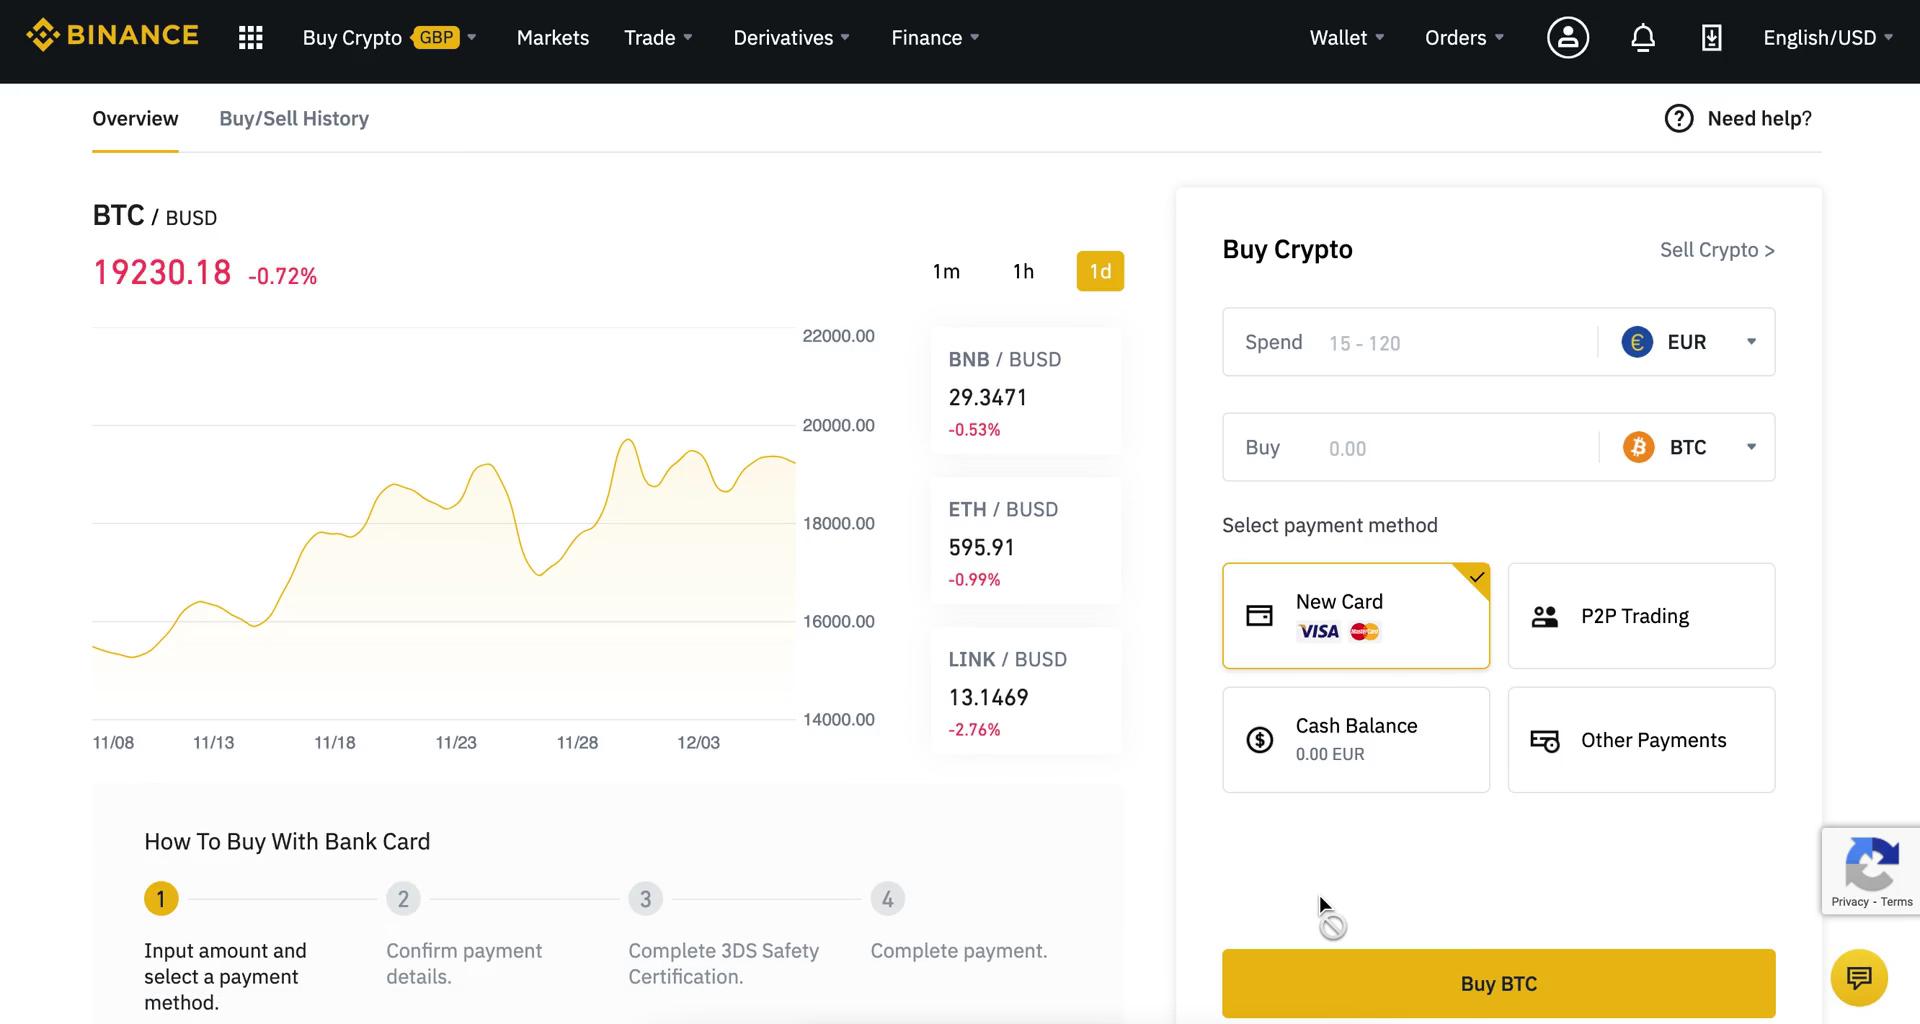
Task: Switch to the Buy/Sell History tab
Action: coord(294,118)
